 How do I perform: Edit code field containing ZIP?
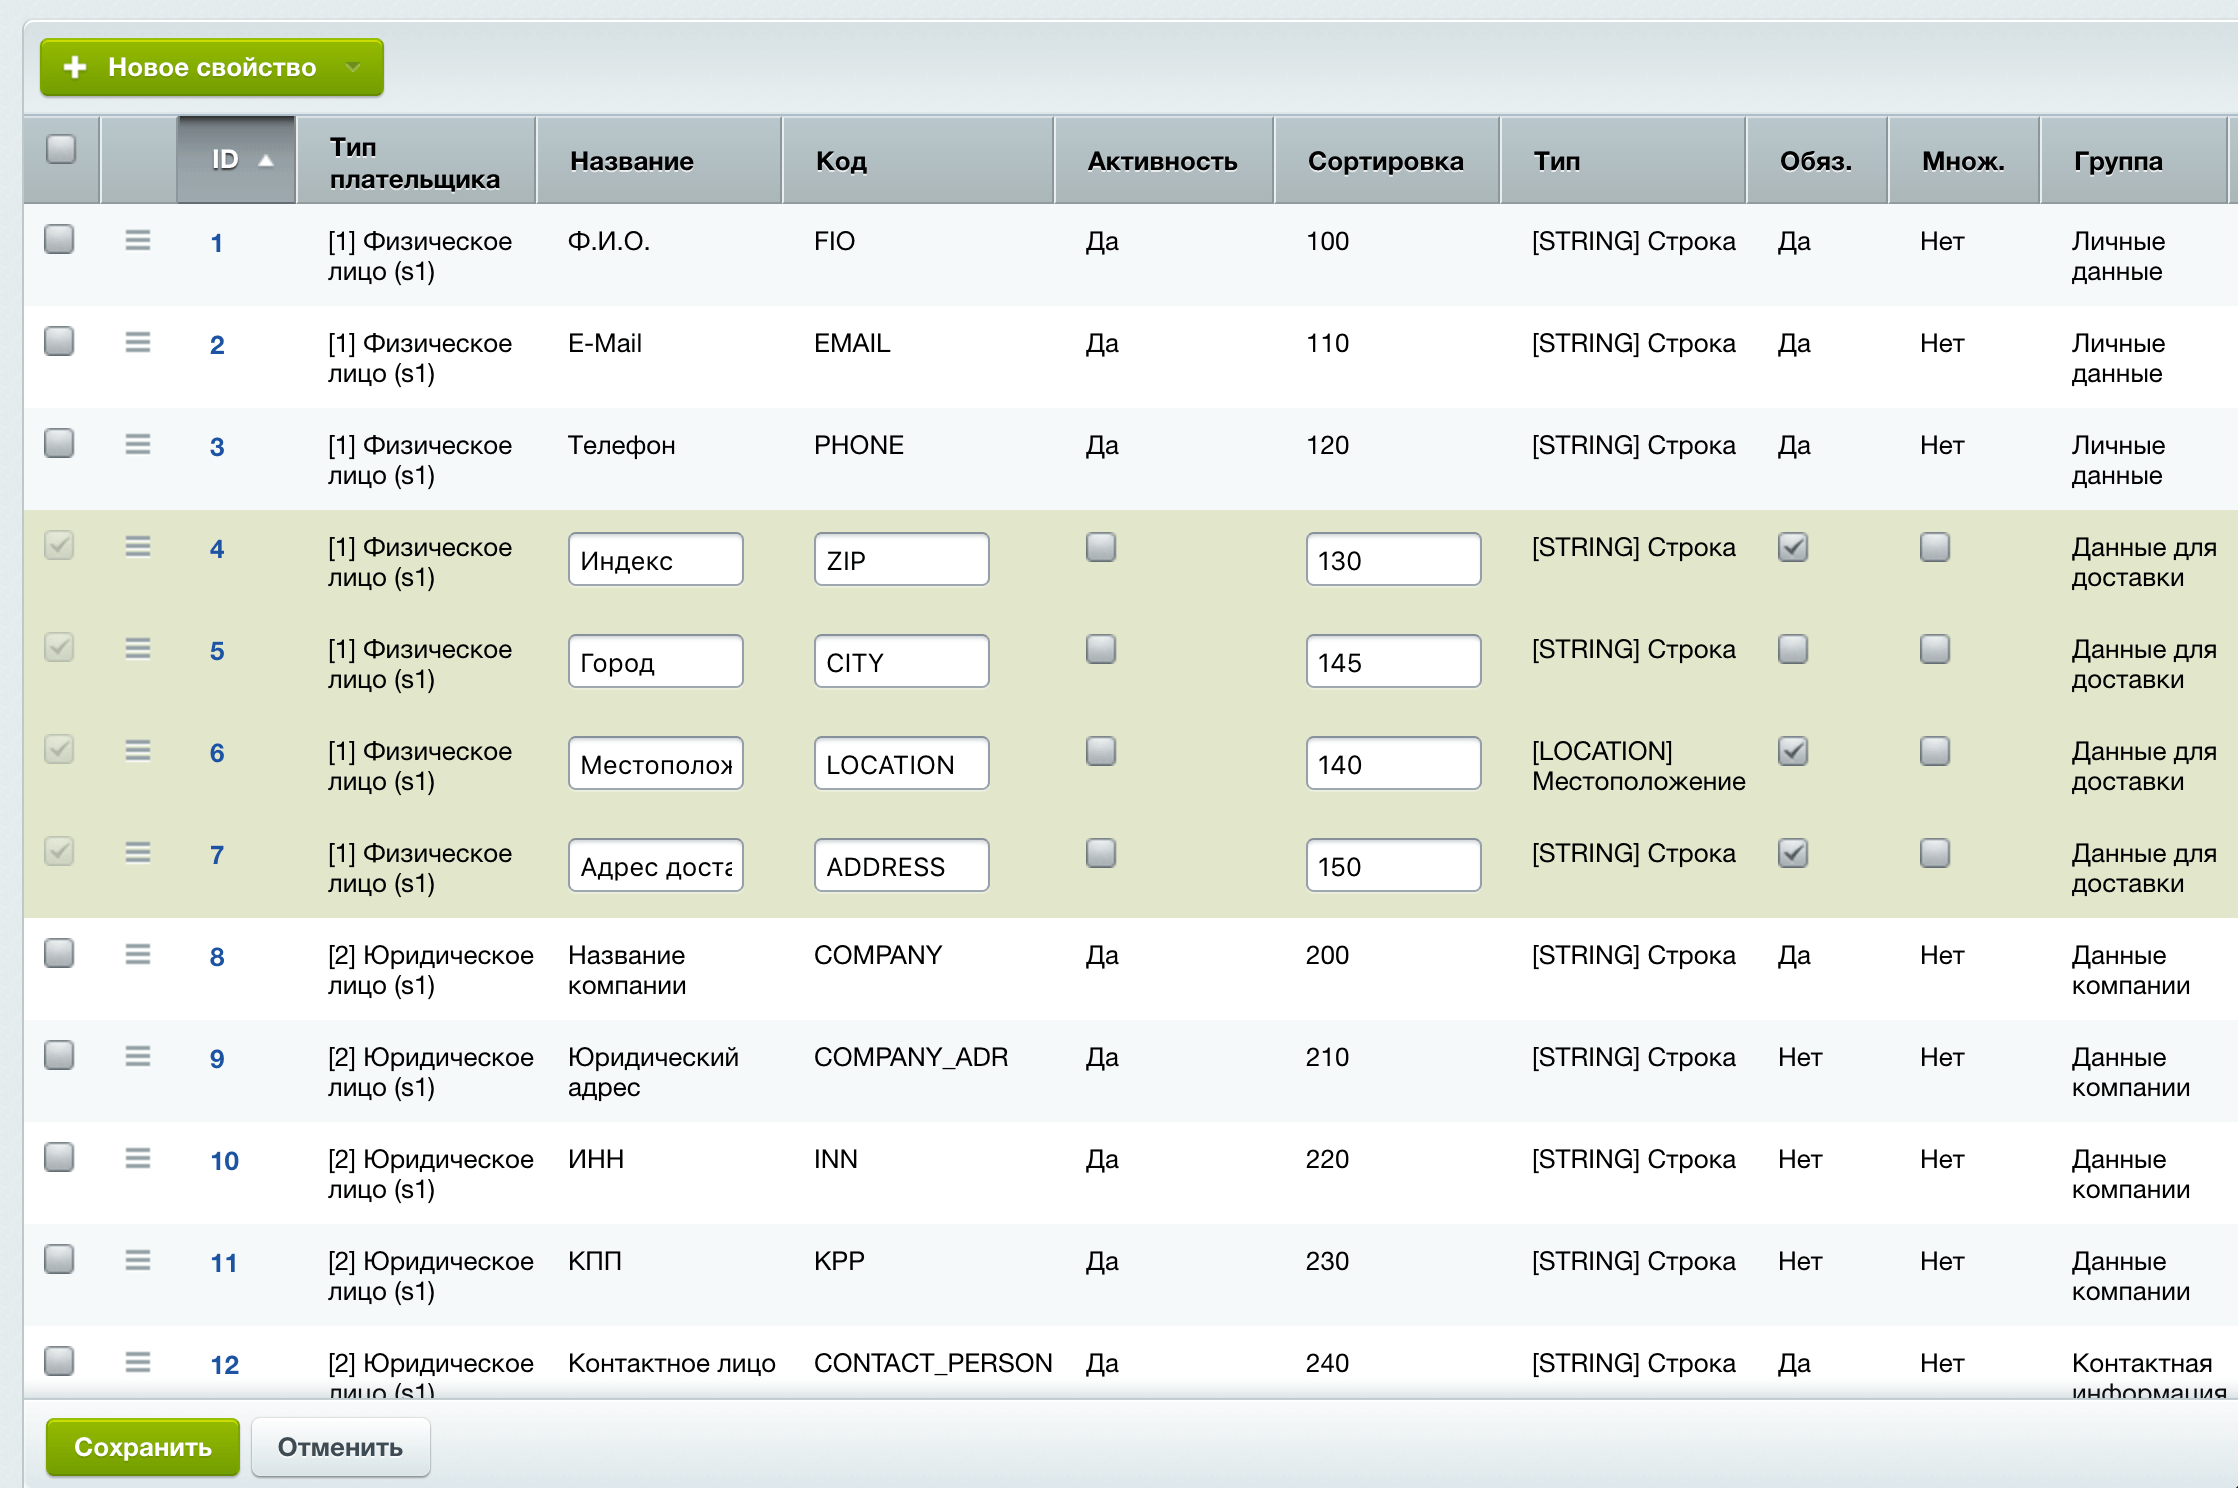coord(902,559)
